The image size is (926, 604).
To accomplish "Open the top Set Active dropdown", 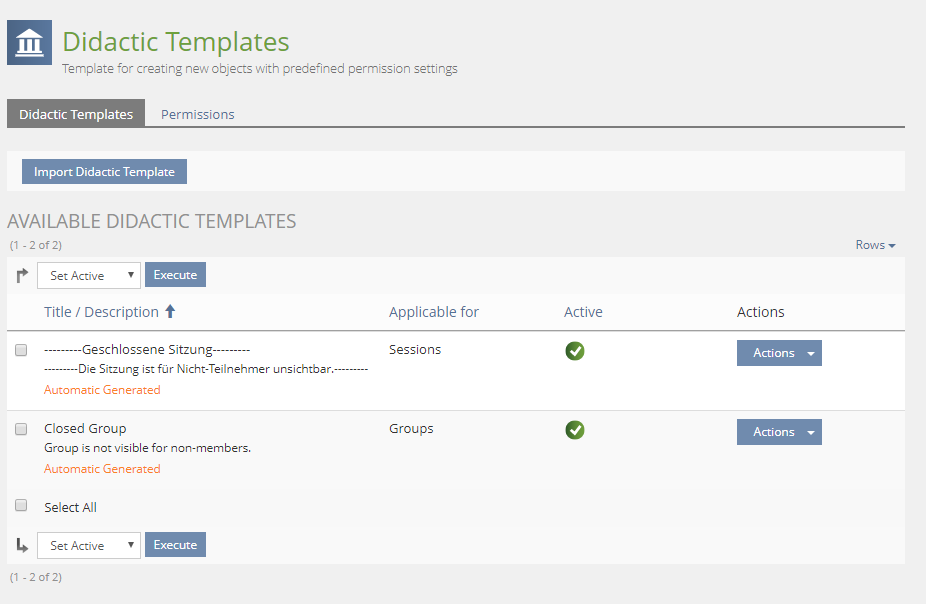I will coord(89,276).
